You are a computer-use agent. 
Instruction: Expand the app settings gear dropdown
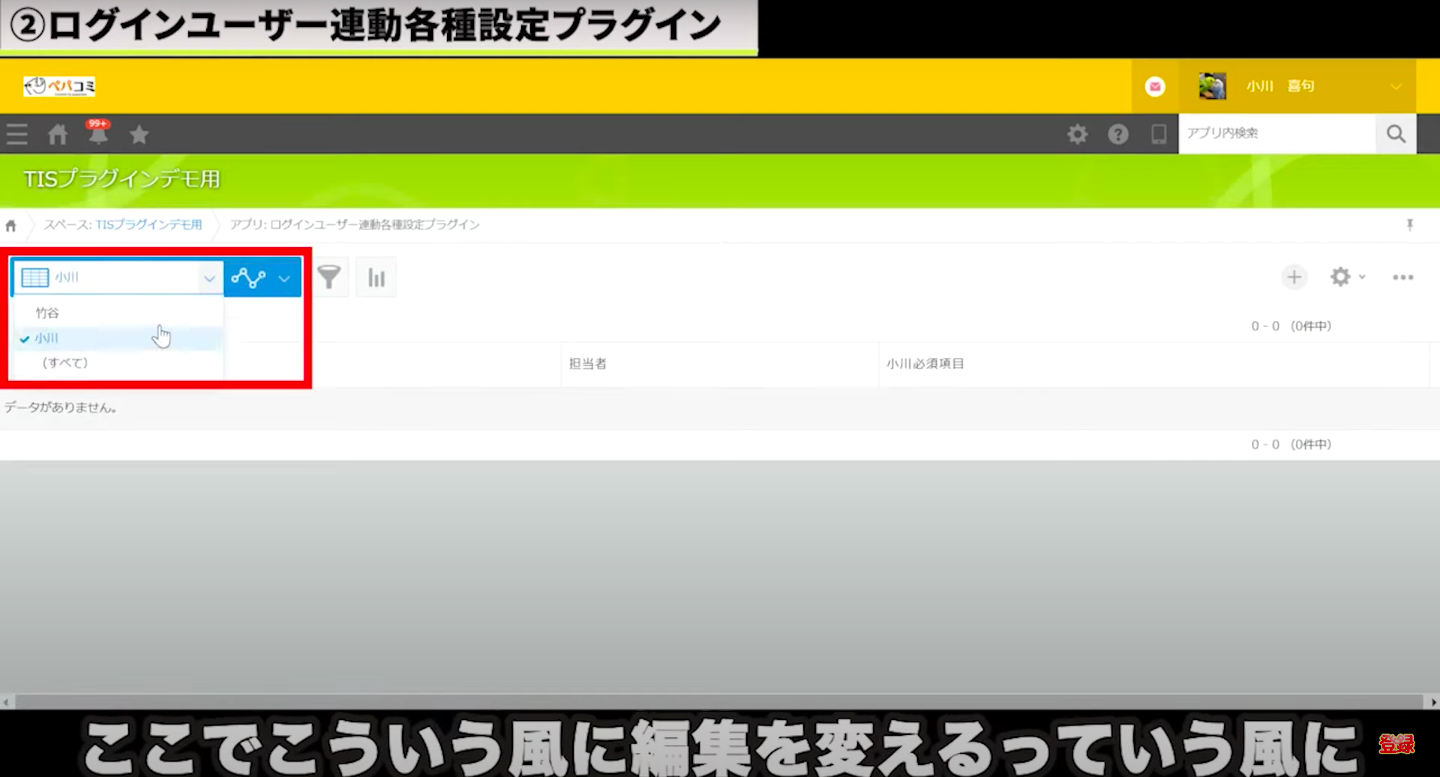[x=1346, y=277]
